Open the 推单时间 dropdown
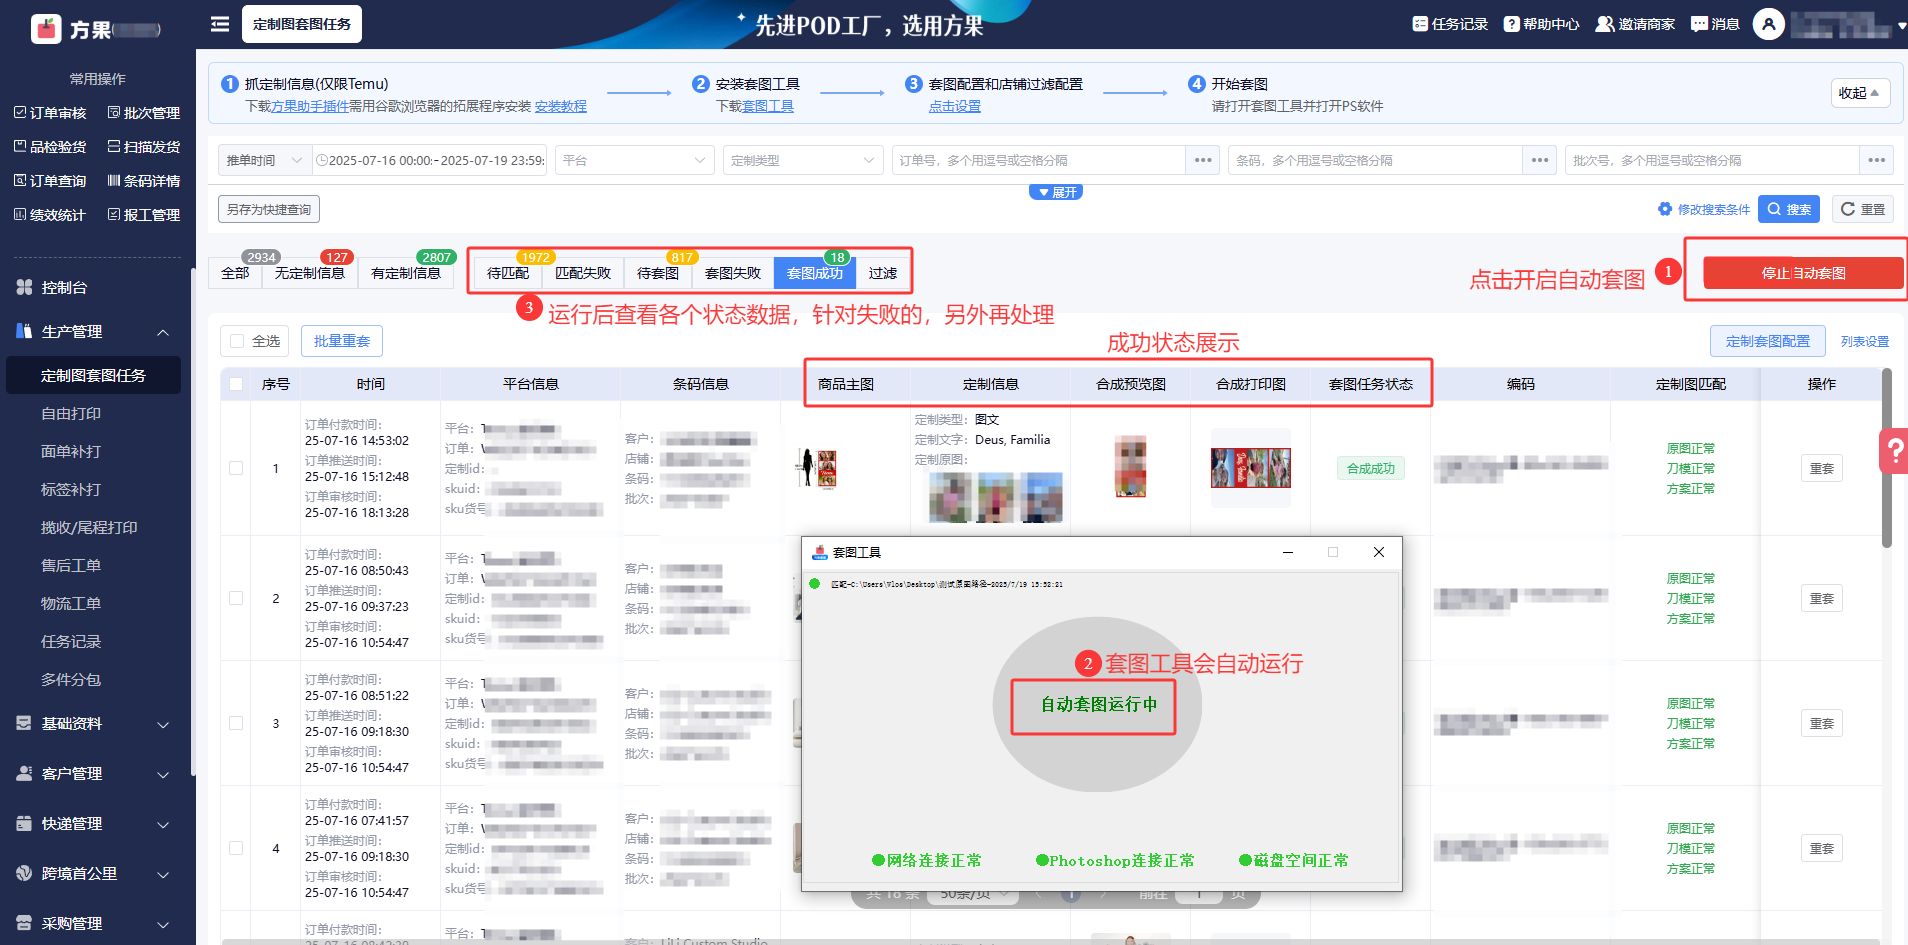1908x945 pixels. pos(264,160)
